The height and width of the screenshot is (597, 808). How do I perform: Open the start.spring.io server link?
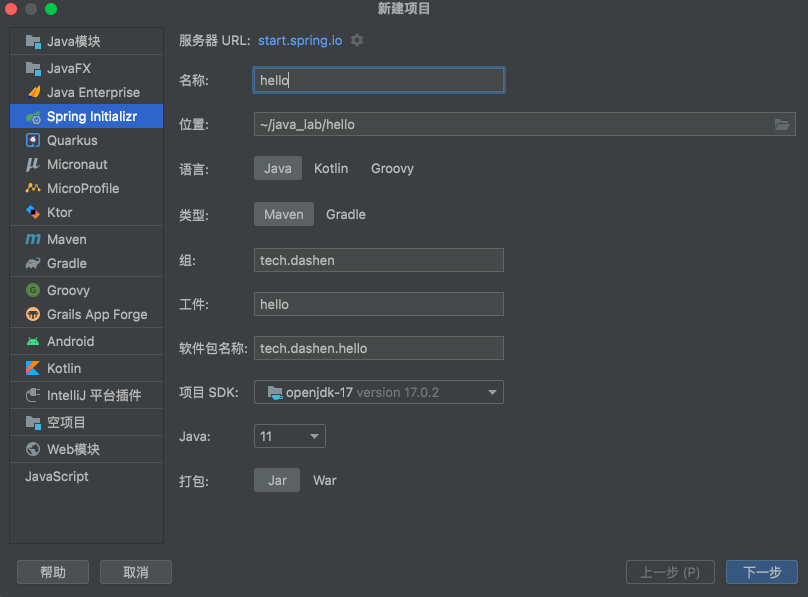pos(300,40)
